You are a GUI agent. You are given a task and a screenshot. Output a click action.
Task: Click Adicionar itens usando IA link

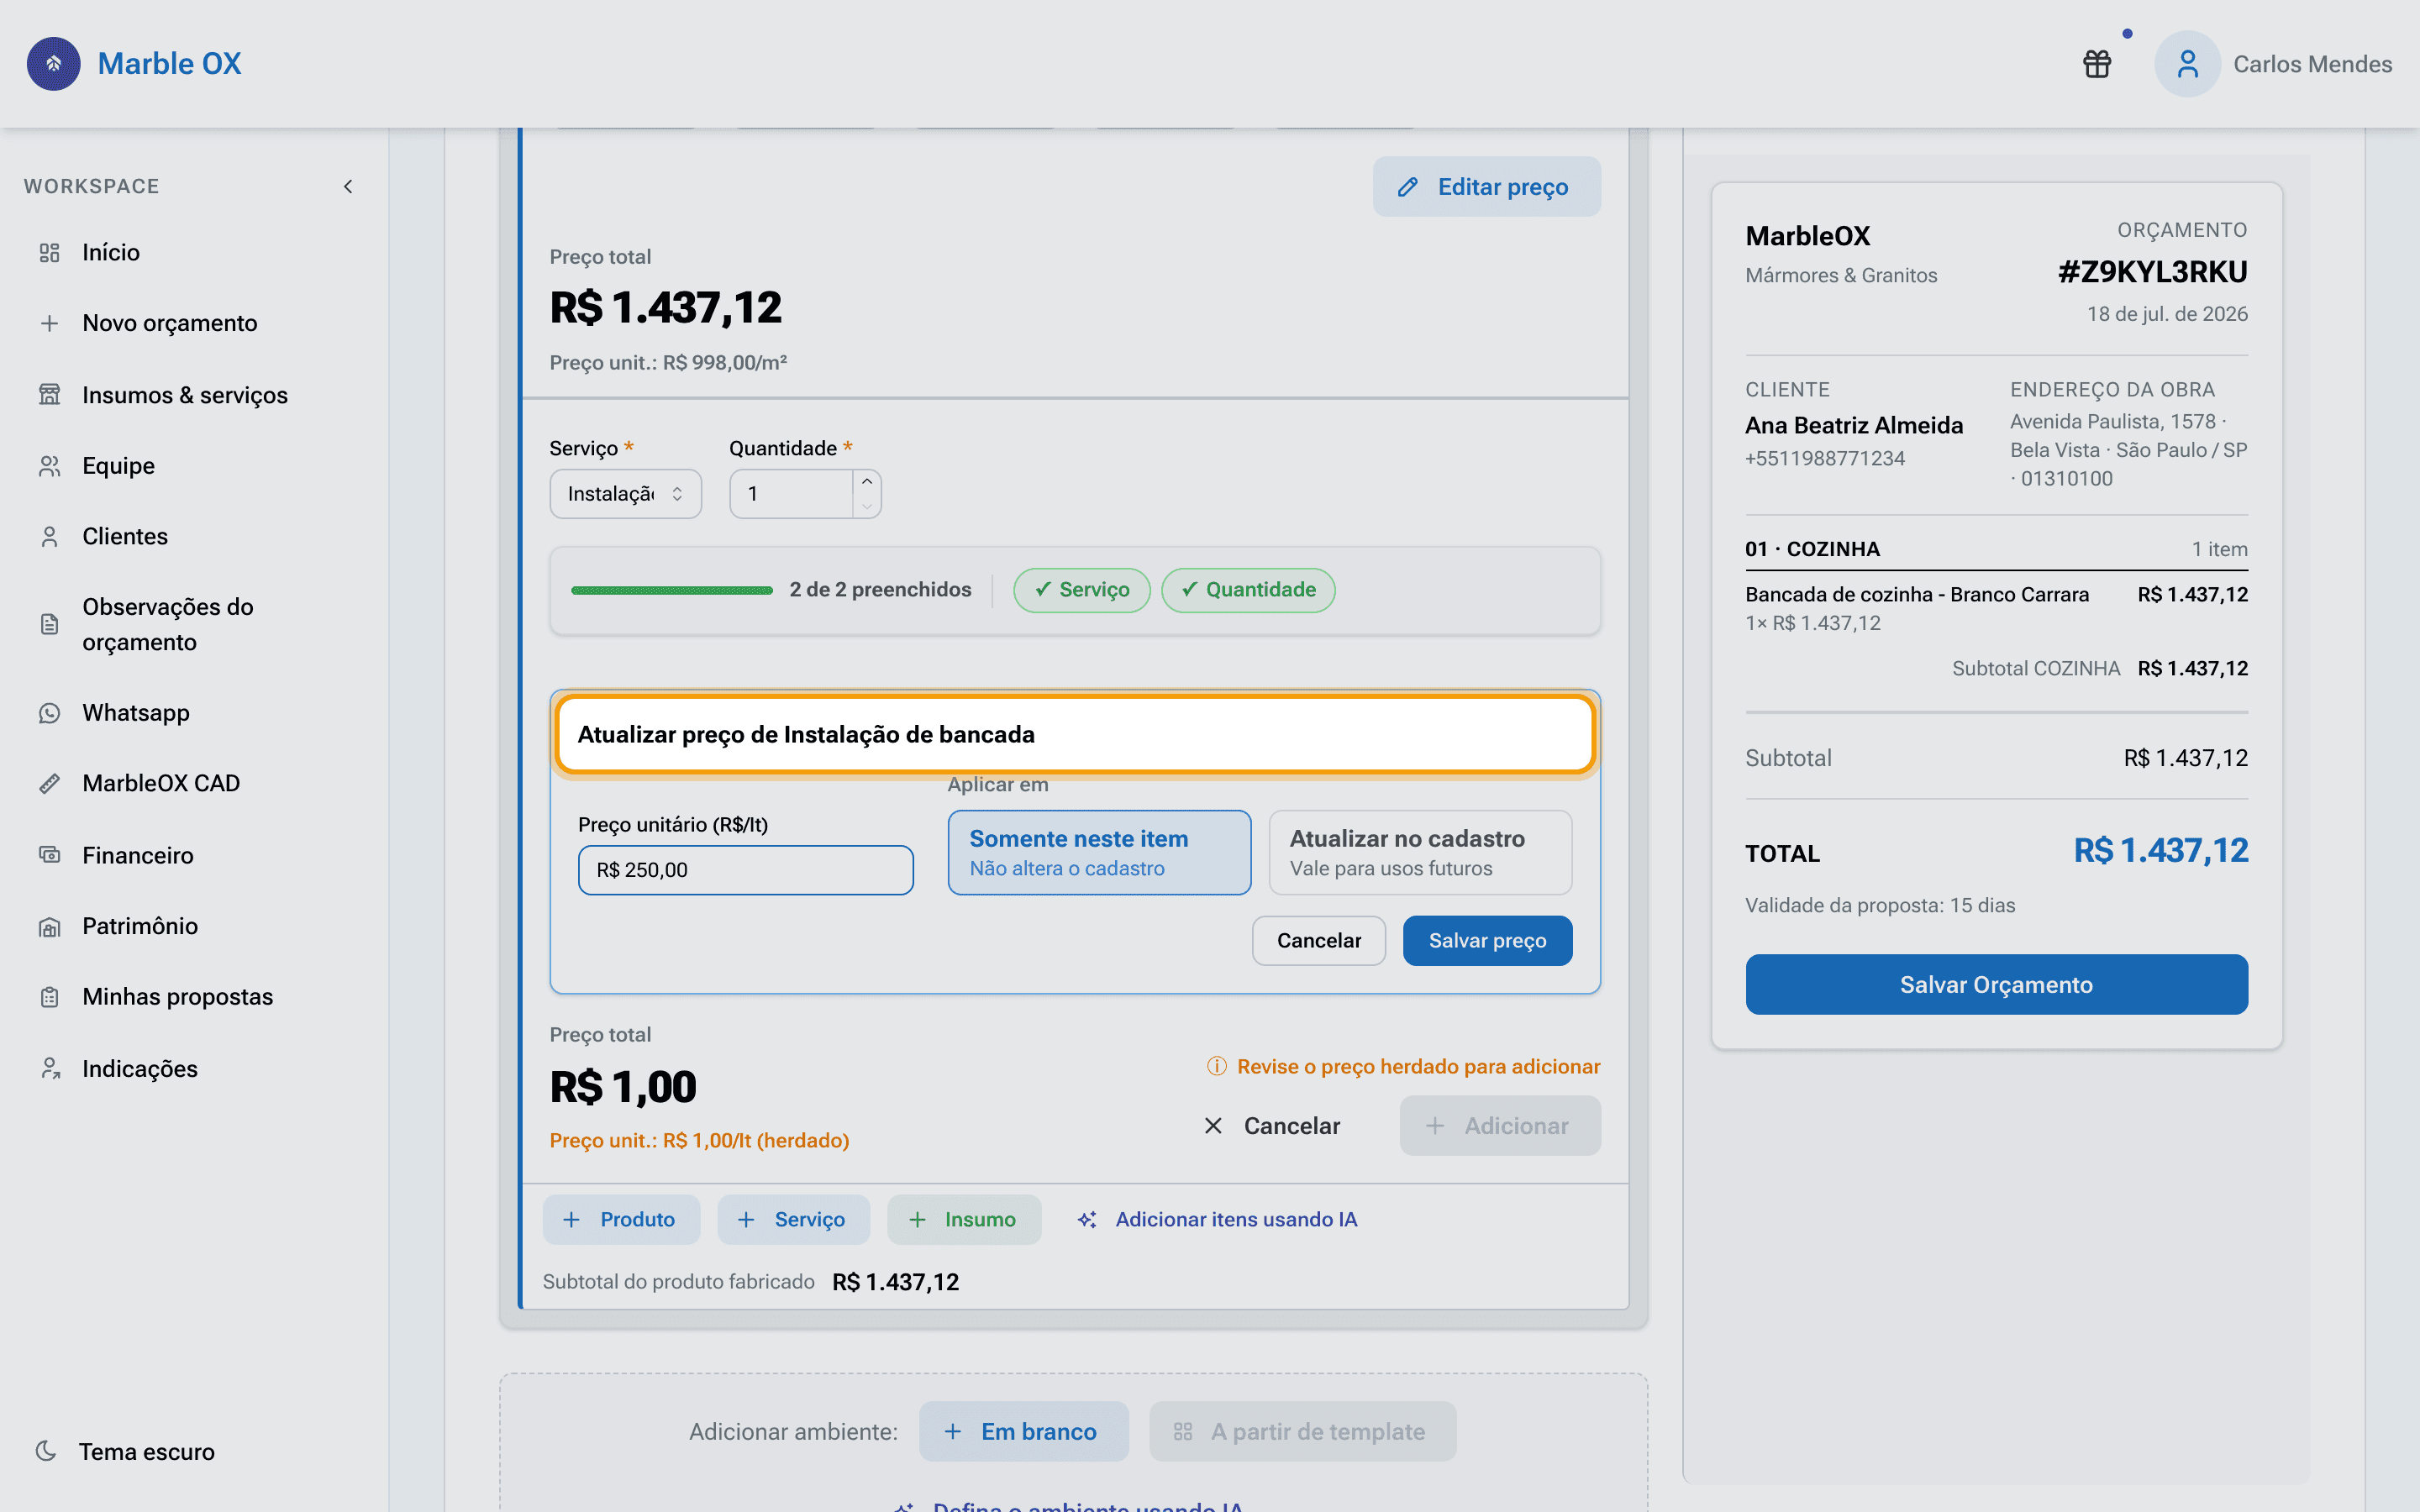(x=1236, y=1220)
